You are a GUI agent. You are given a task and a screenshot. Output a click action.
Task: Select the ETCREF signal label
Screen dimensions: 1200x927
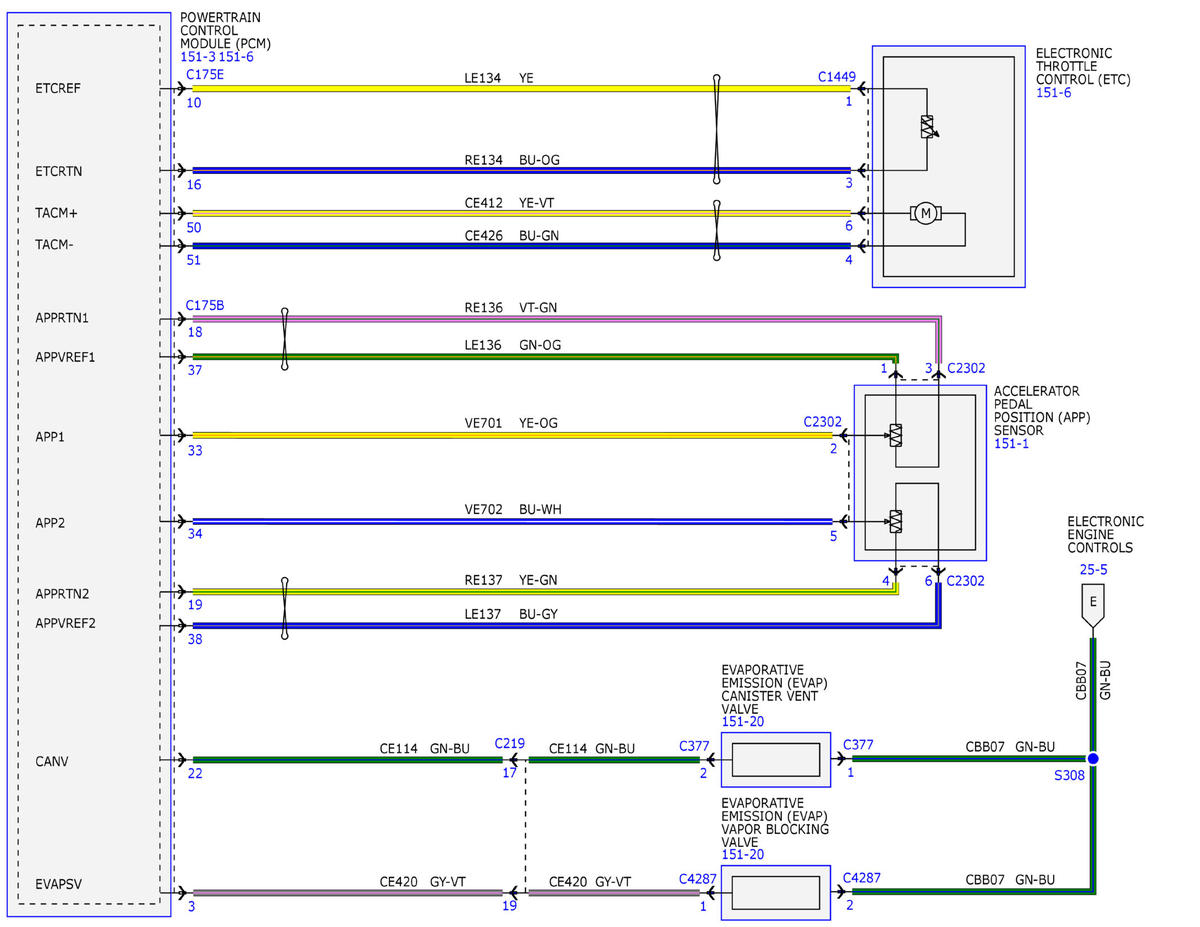[x=57, y=88]
